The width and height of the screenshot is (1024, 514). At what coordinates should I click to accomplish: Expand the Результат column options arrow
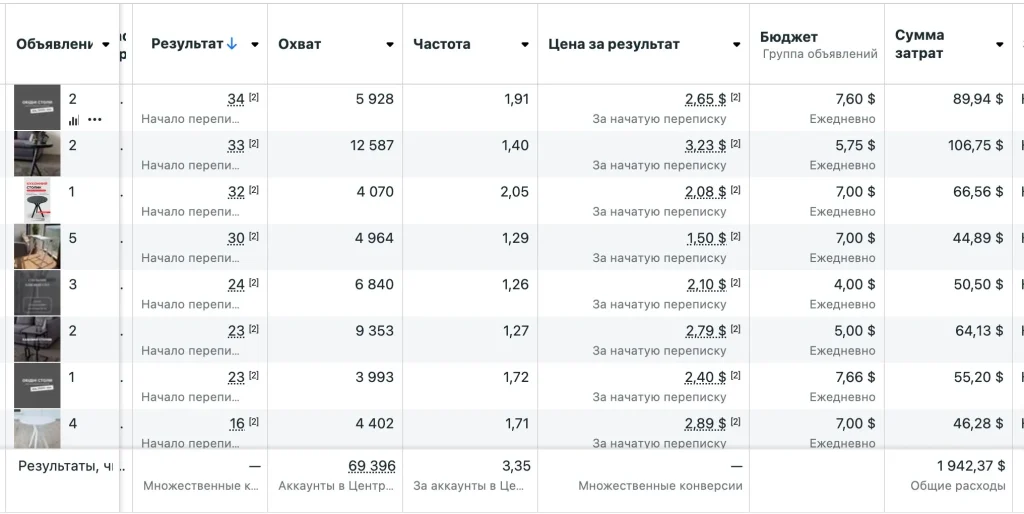pos(255,45)
